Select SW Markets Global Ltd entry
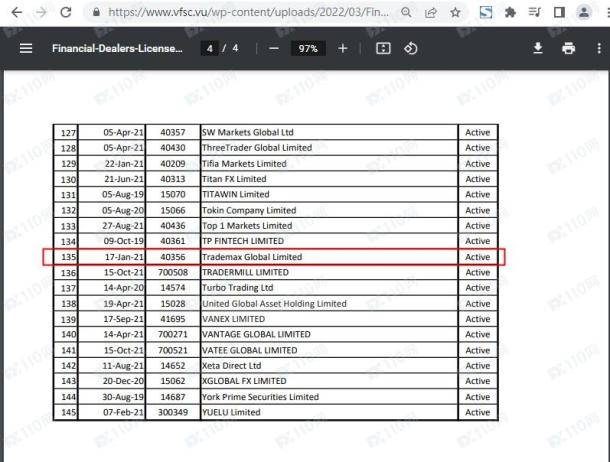The image size is (610, 462). (247, 132)
